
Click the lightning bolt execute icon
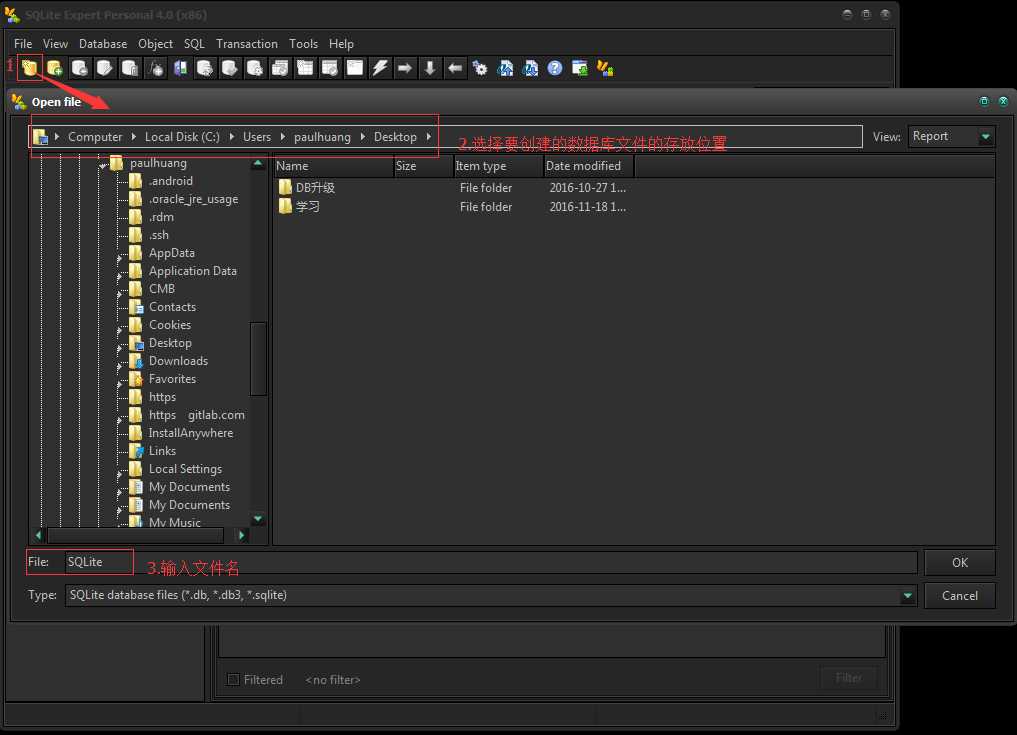click(x=380, y=67)
